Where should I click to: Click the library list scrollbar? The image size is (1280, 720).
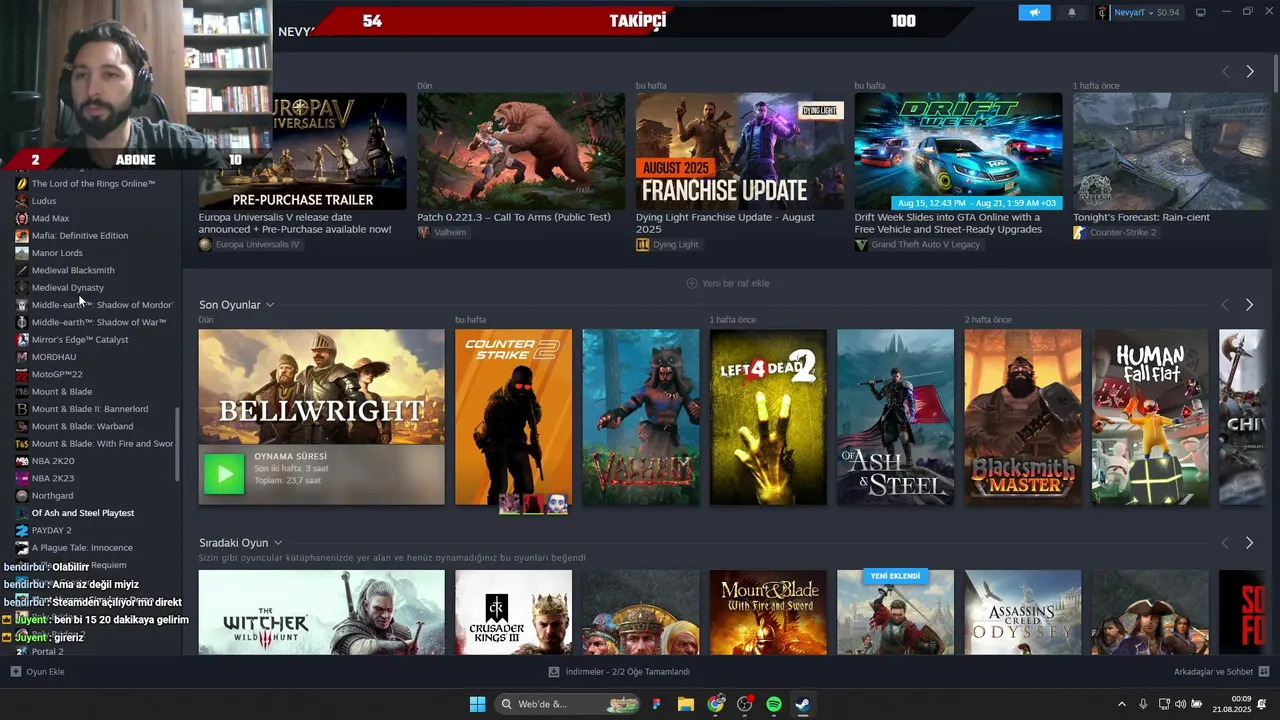tap(178, 445)
